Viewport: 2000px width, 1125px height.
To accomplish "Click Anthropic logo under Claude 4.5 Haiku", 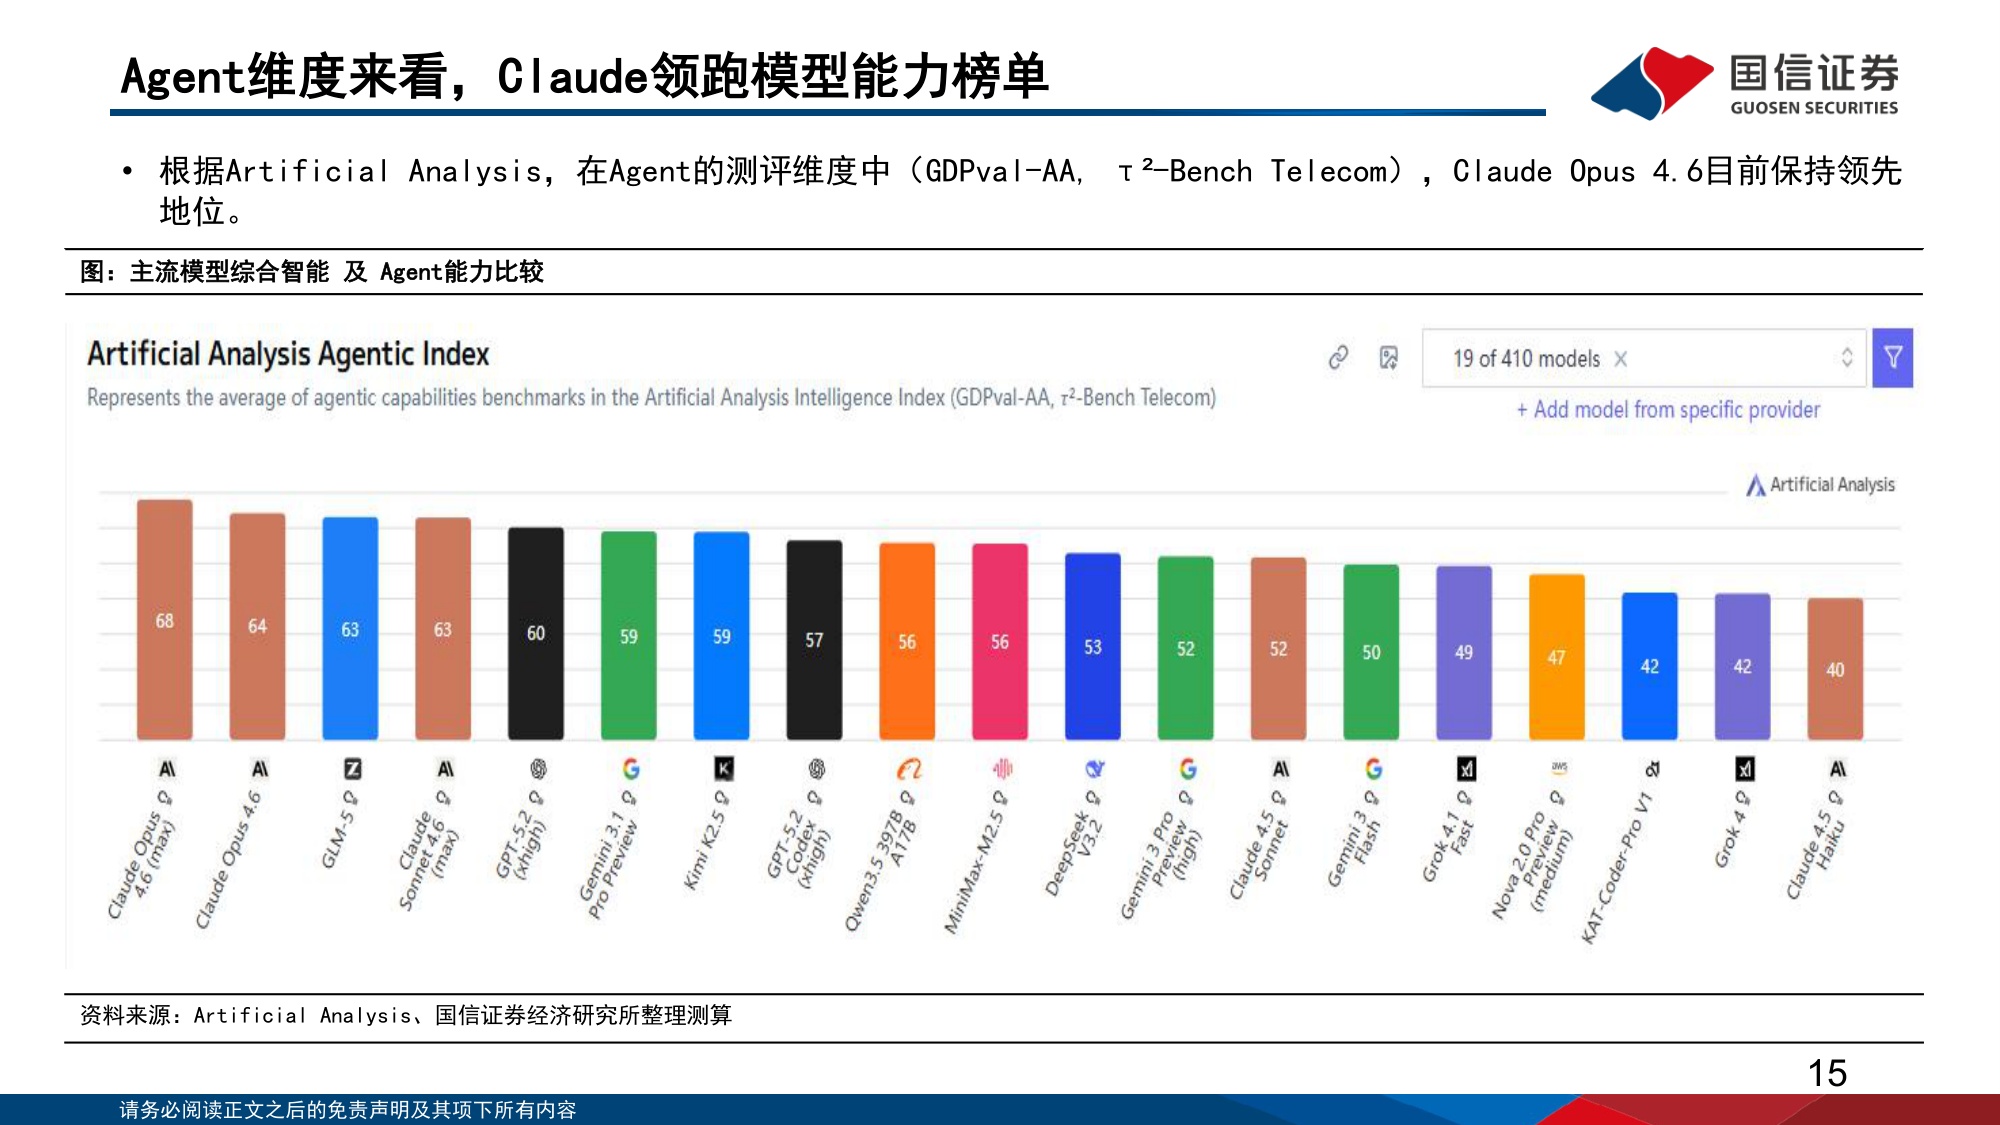I will coord(1838,769).
